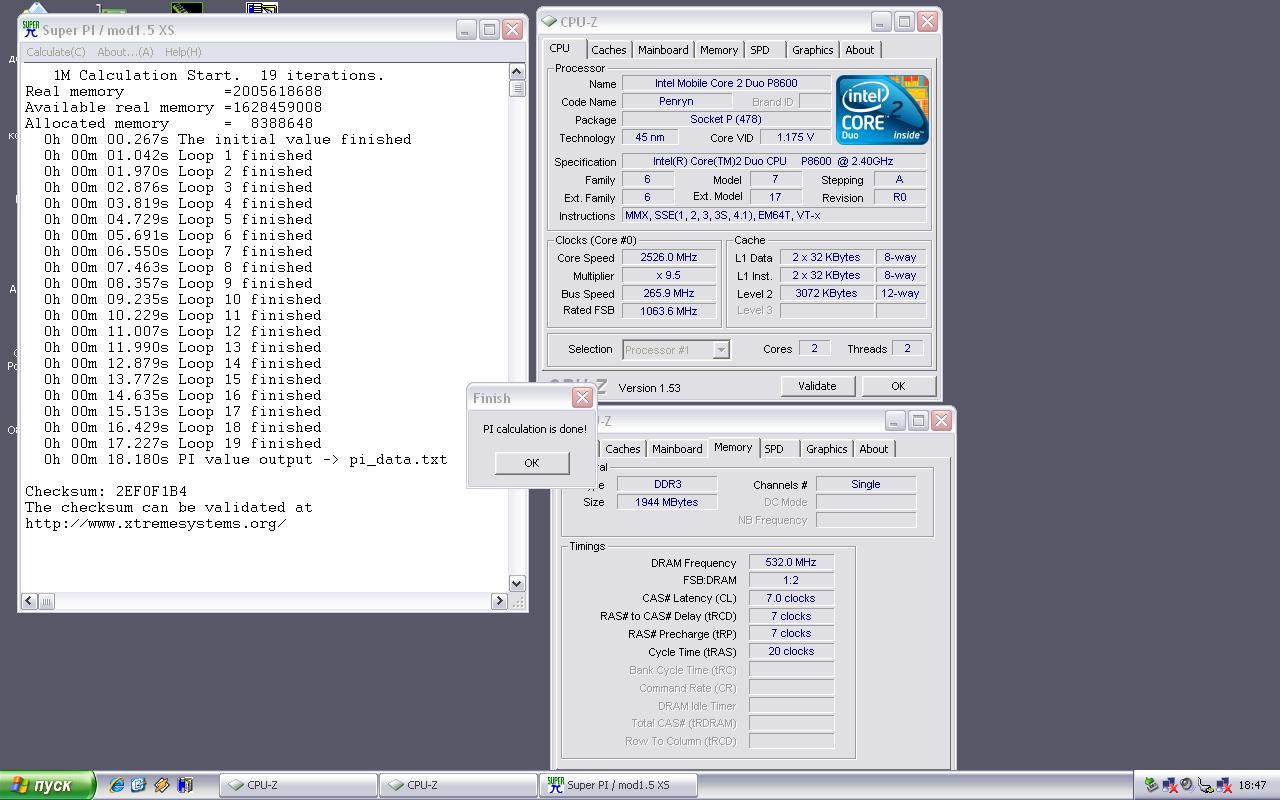Click the Multiplier x 9.5 field

click(x=670, y=276)
